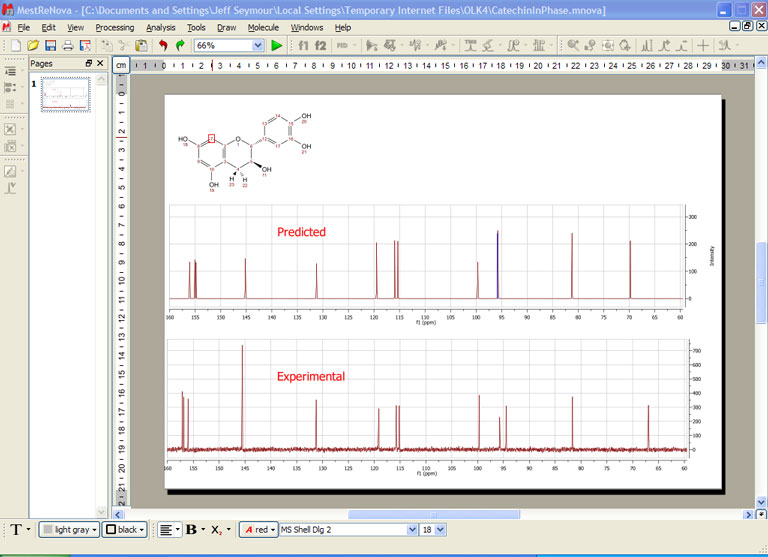Open the font size 18 dropdown
The width and height of the screenshot is (768, 557).
point(441,529)
